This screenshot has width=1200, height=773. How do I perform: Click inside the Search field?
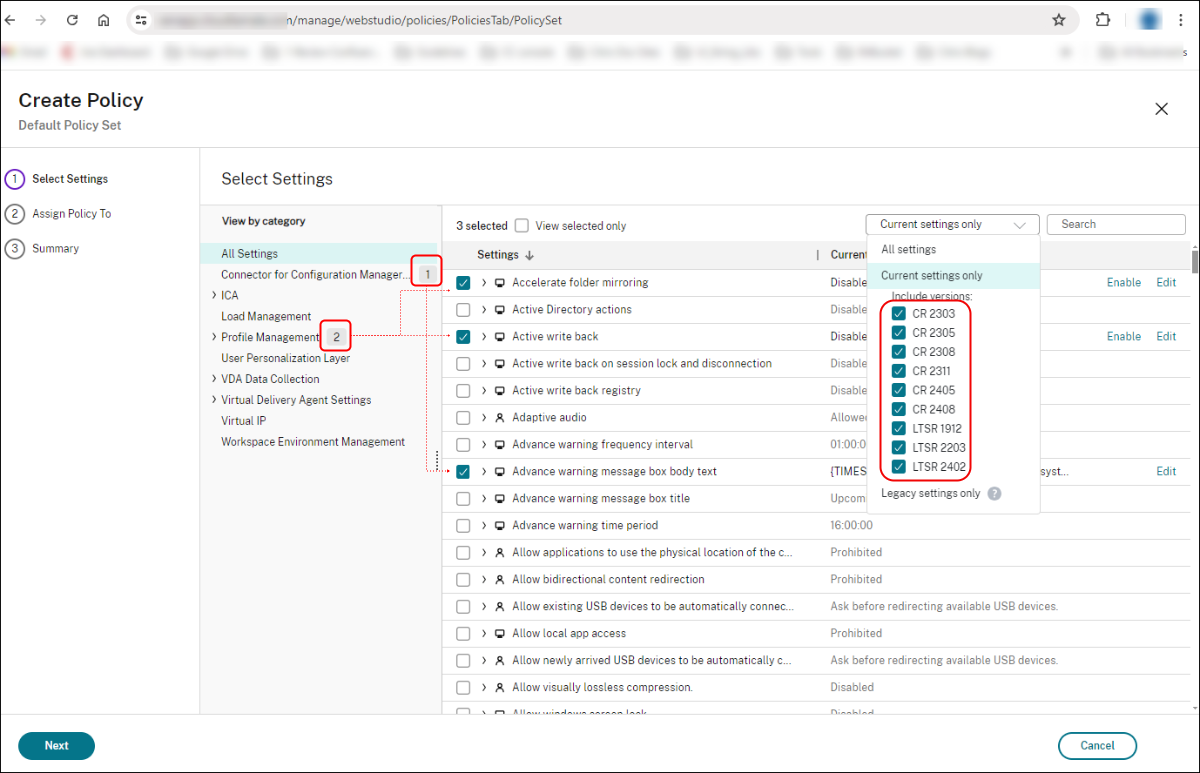click(x=1115, y=224)
